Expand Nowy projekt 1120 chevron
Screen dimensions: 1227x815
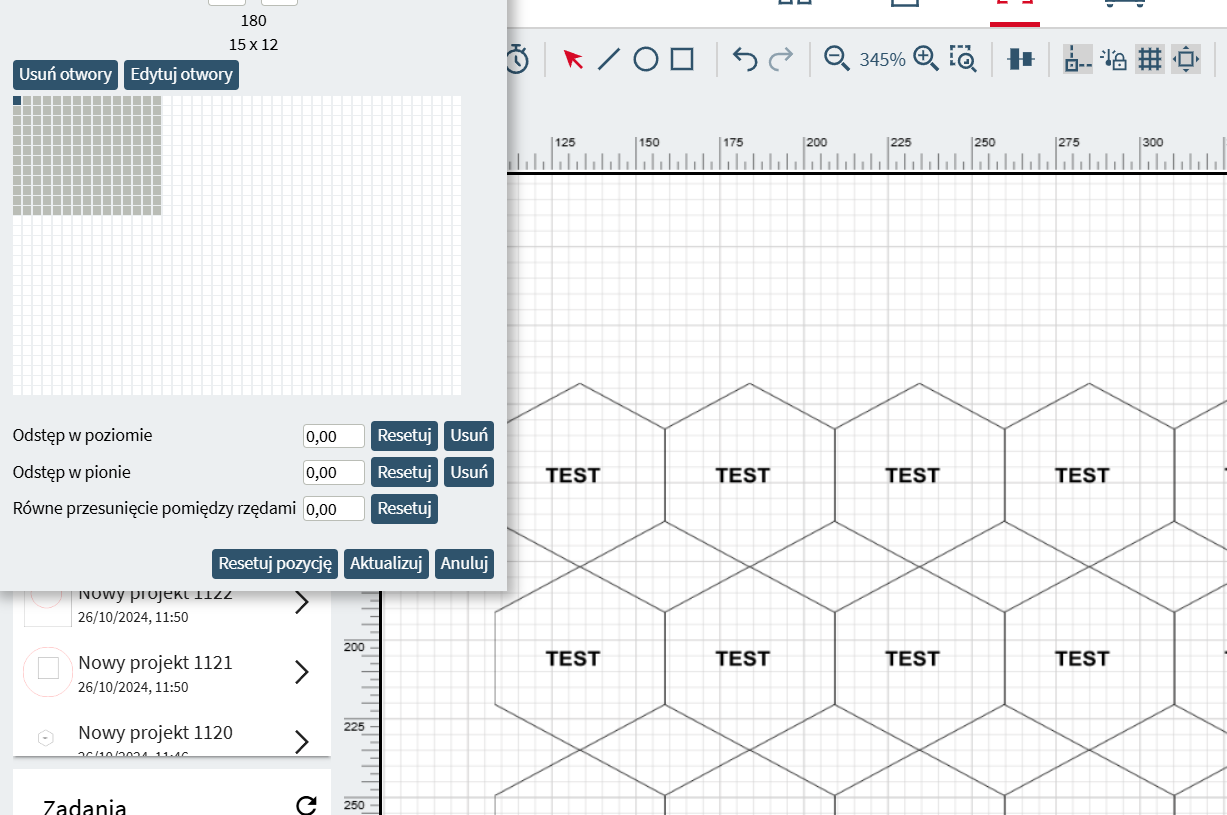click(x=302, y=742)
